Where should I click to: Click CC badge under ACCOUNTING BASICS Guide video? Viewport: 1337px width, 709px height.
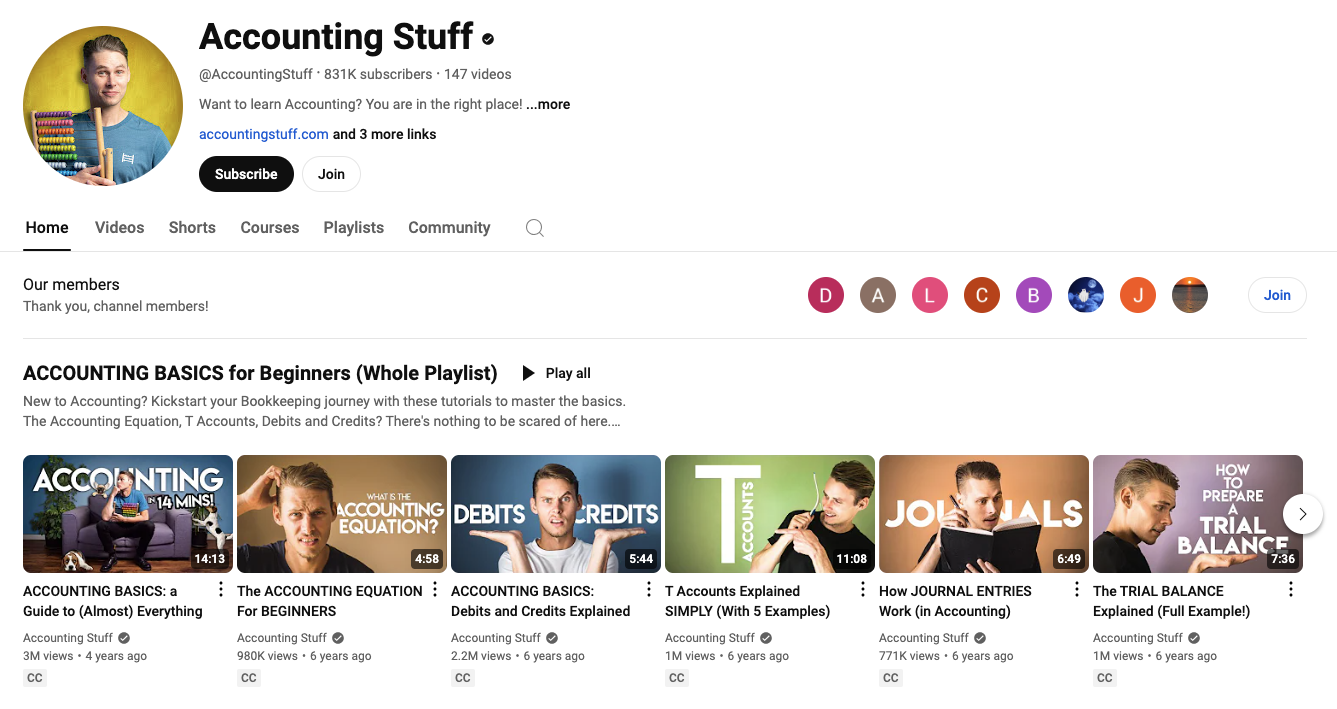click(35, 678)
